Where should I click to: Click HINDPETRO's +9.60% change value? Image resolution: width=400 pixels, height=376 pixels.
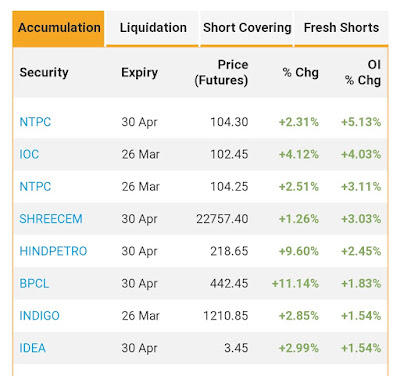[299, 251]
